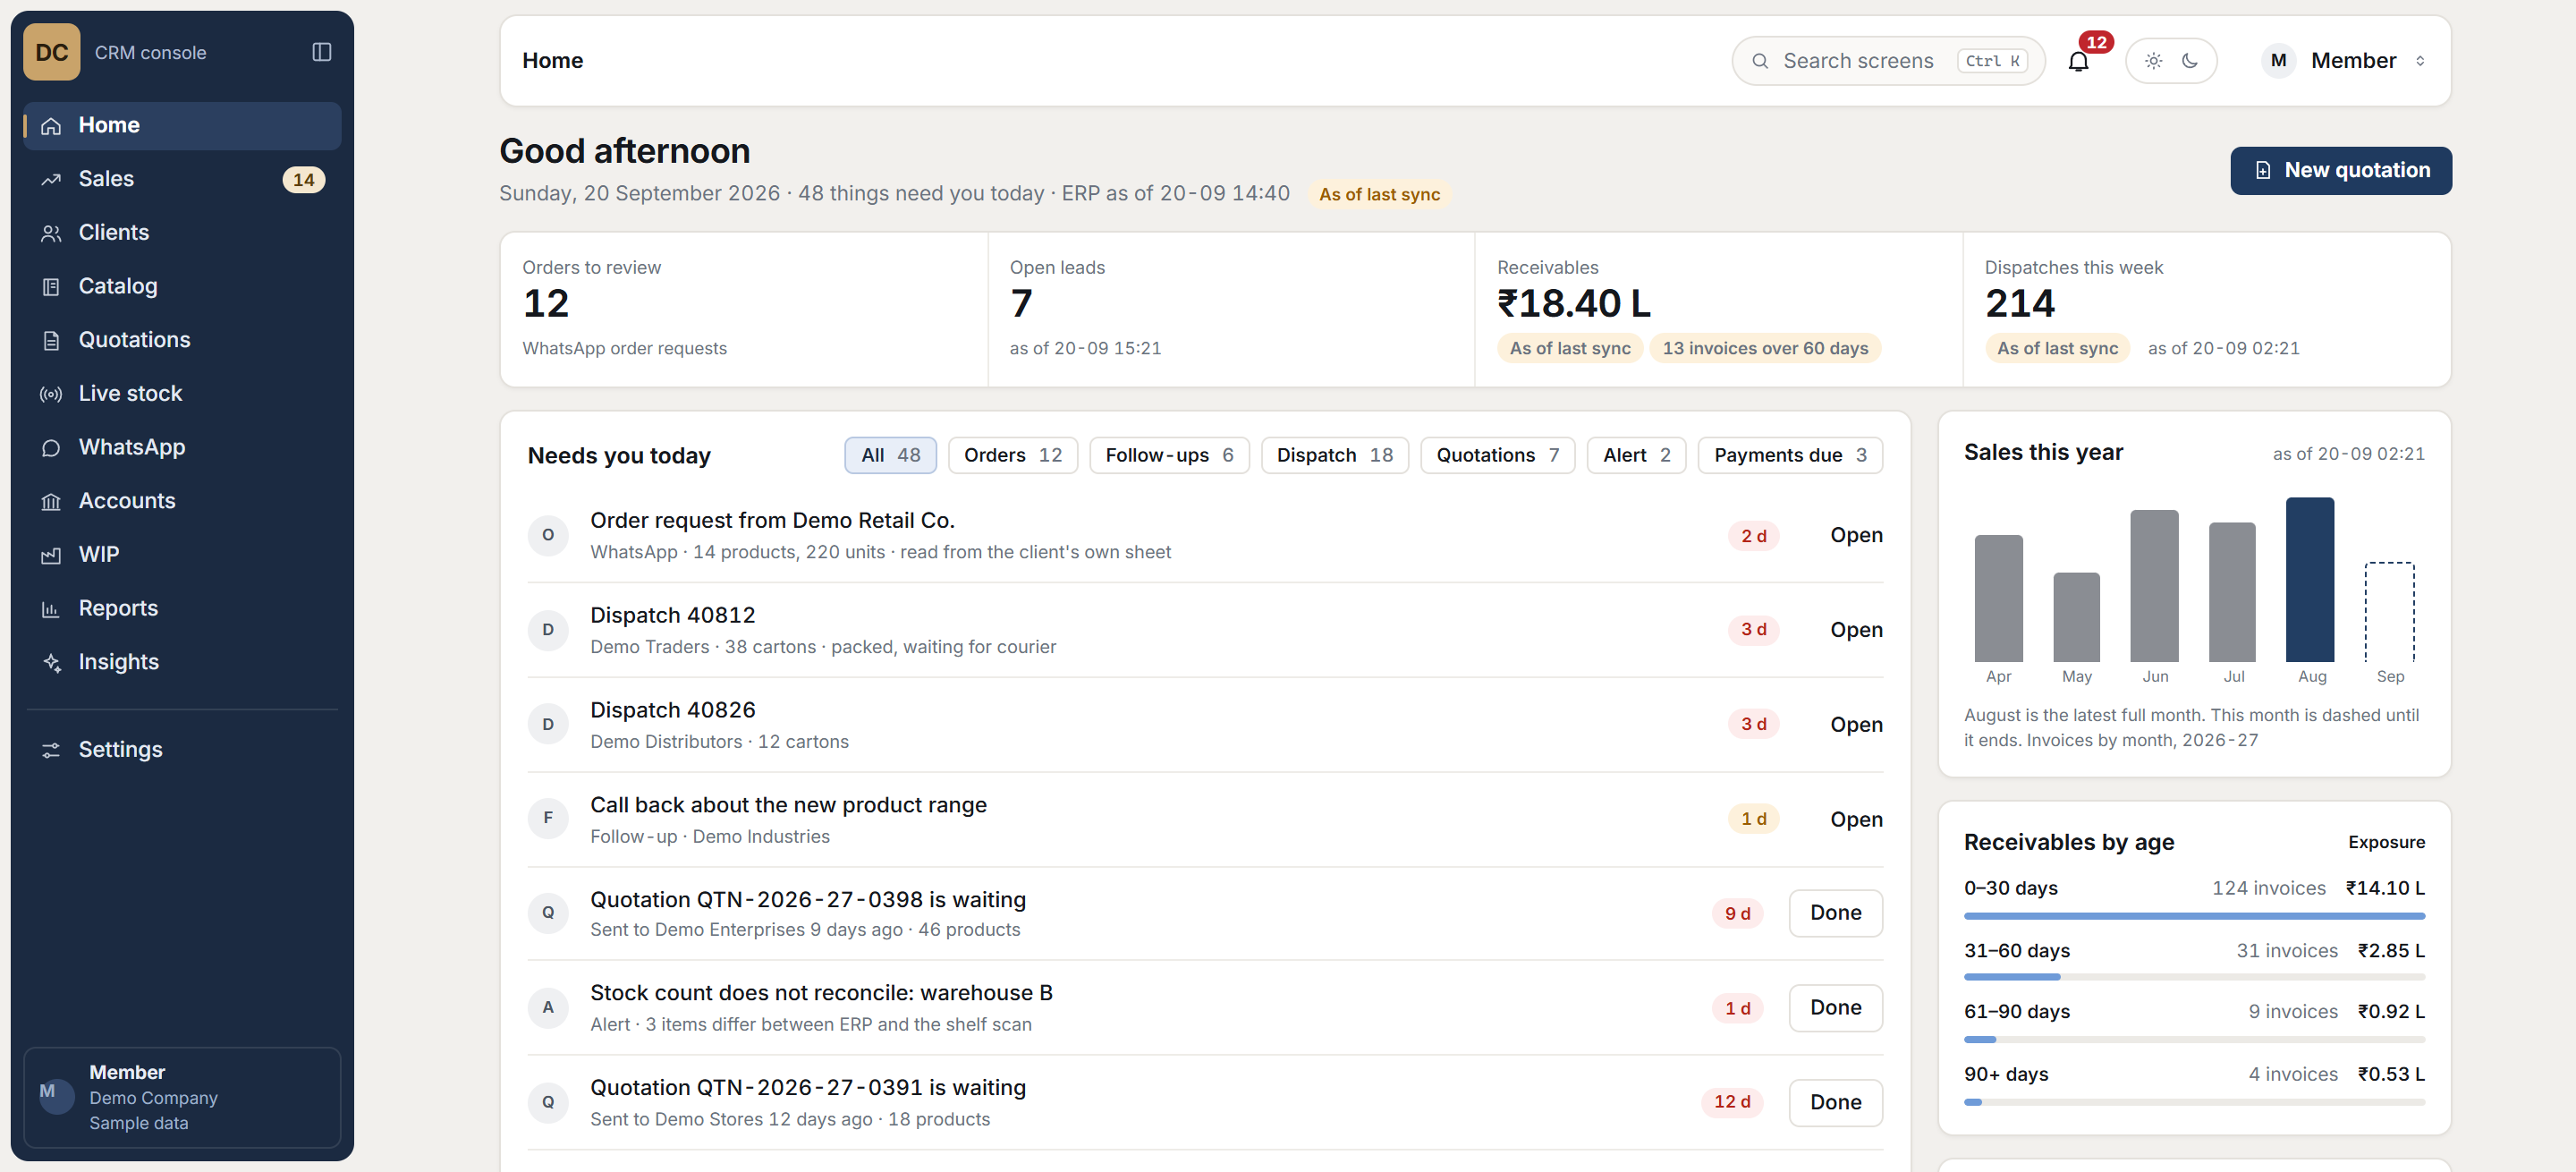
Task: Open Dispatch 40826
Action: 1856,725
